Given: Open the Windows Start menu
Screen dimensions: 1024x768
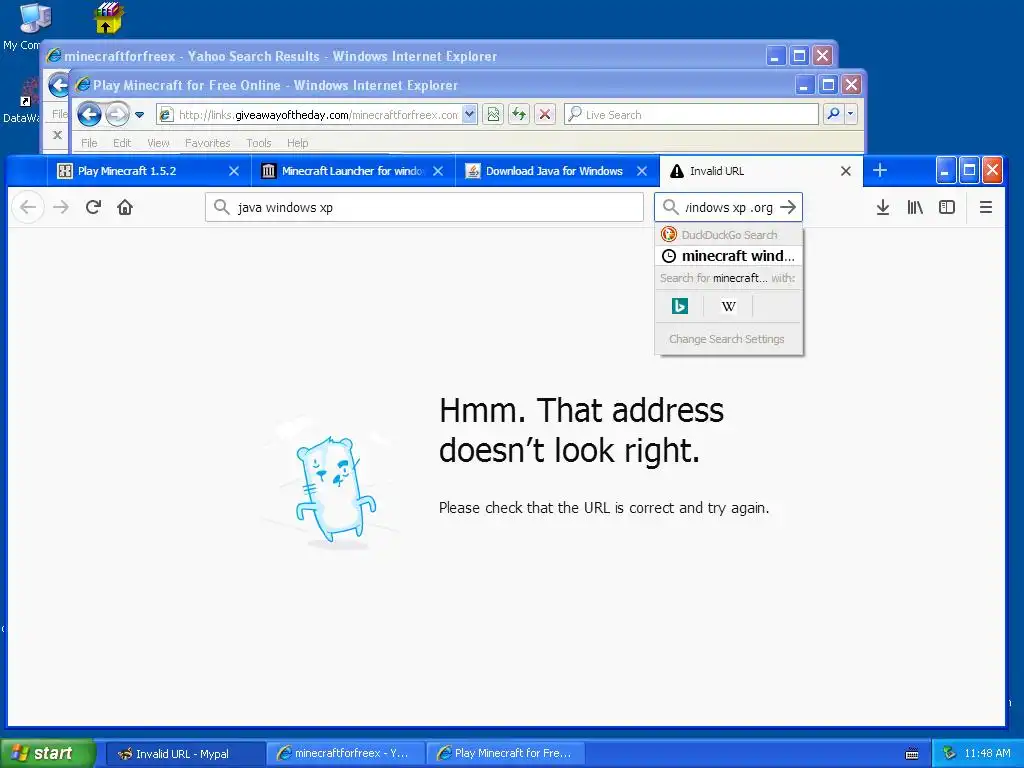Looking at the screenshot, I should 48,754.
